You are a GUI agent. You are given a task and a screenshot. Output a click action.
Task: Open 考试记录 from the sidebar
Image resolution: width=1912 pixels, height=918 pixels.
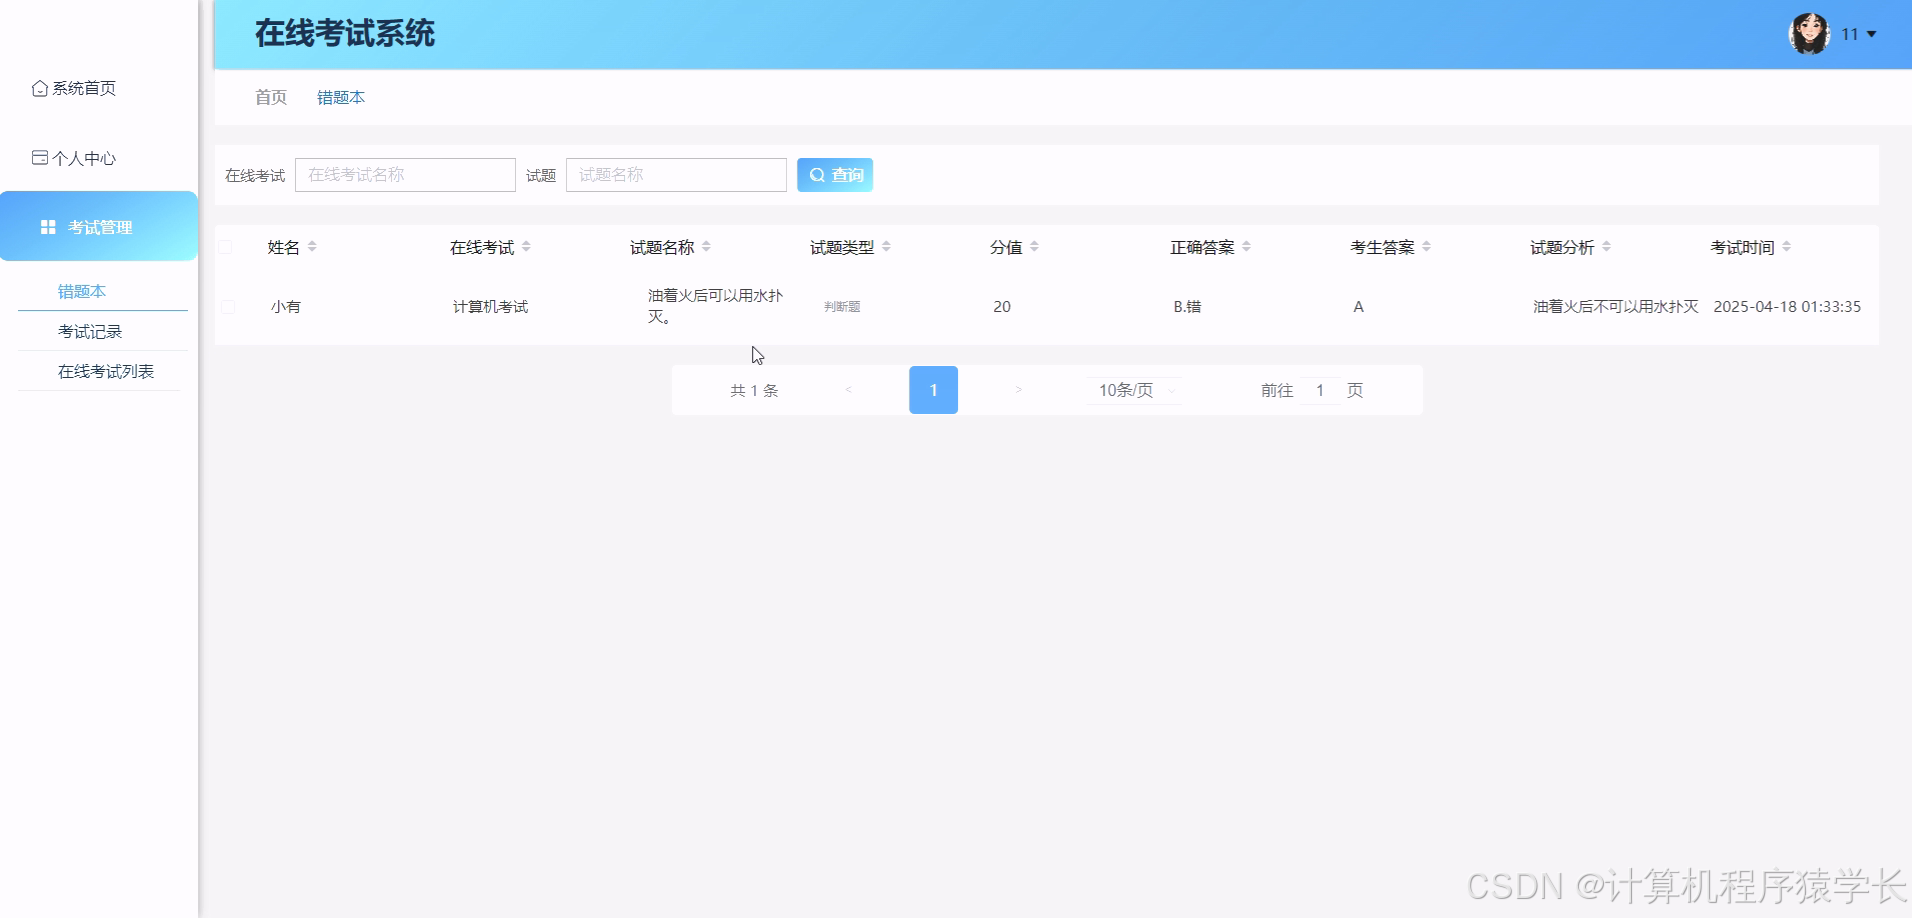89,331
